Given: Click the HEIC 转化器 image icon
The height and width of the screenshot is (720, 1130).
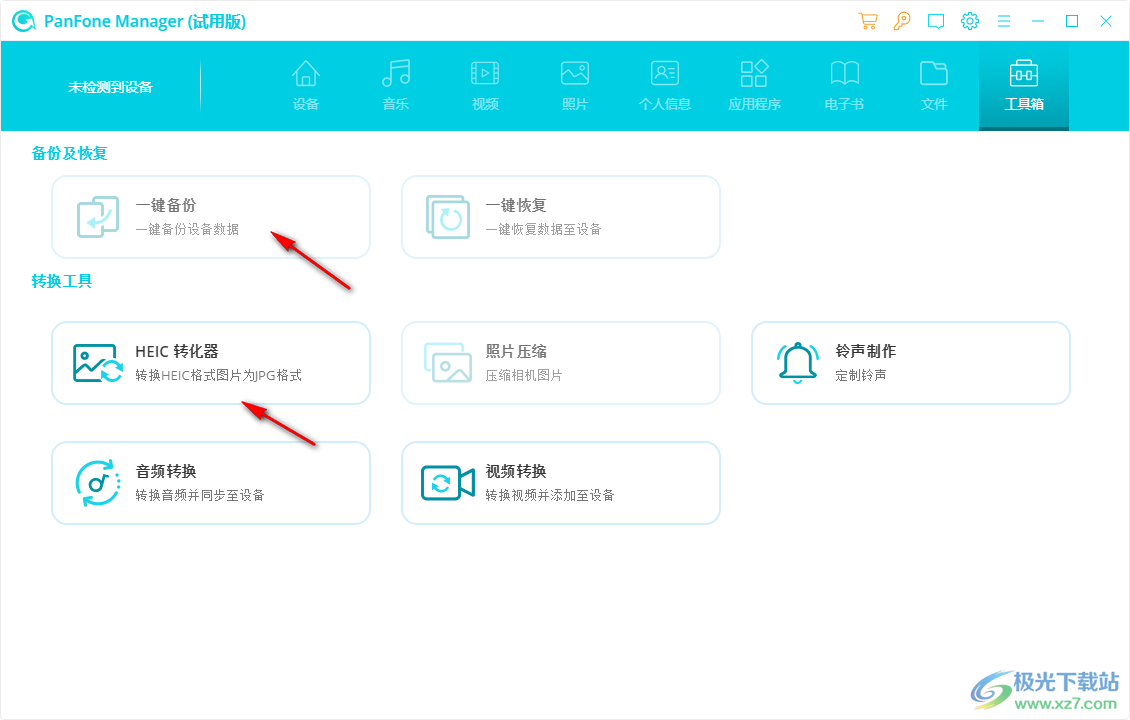Looking at the screenshot, I should click(98, 363).
